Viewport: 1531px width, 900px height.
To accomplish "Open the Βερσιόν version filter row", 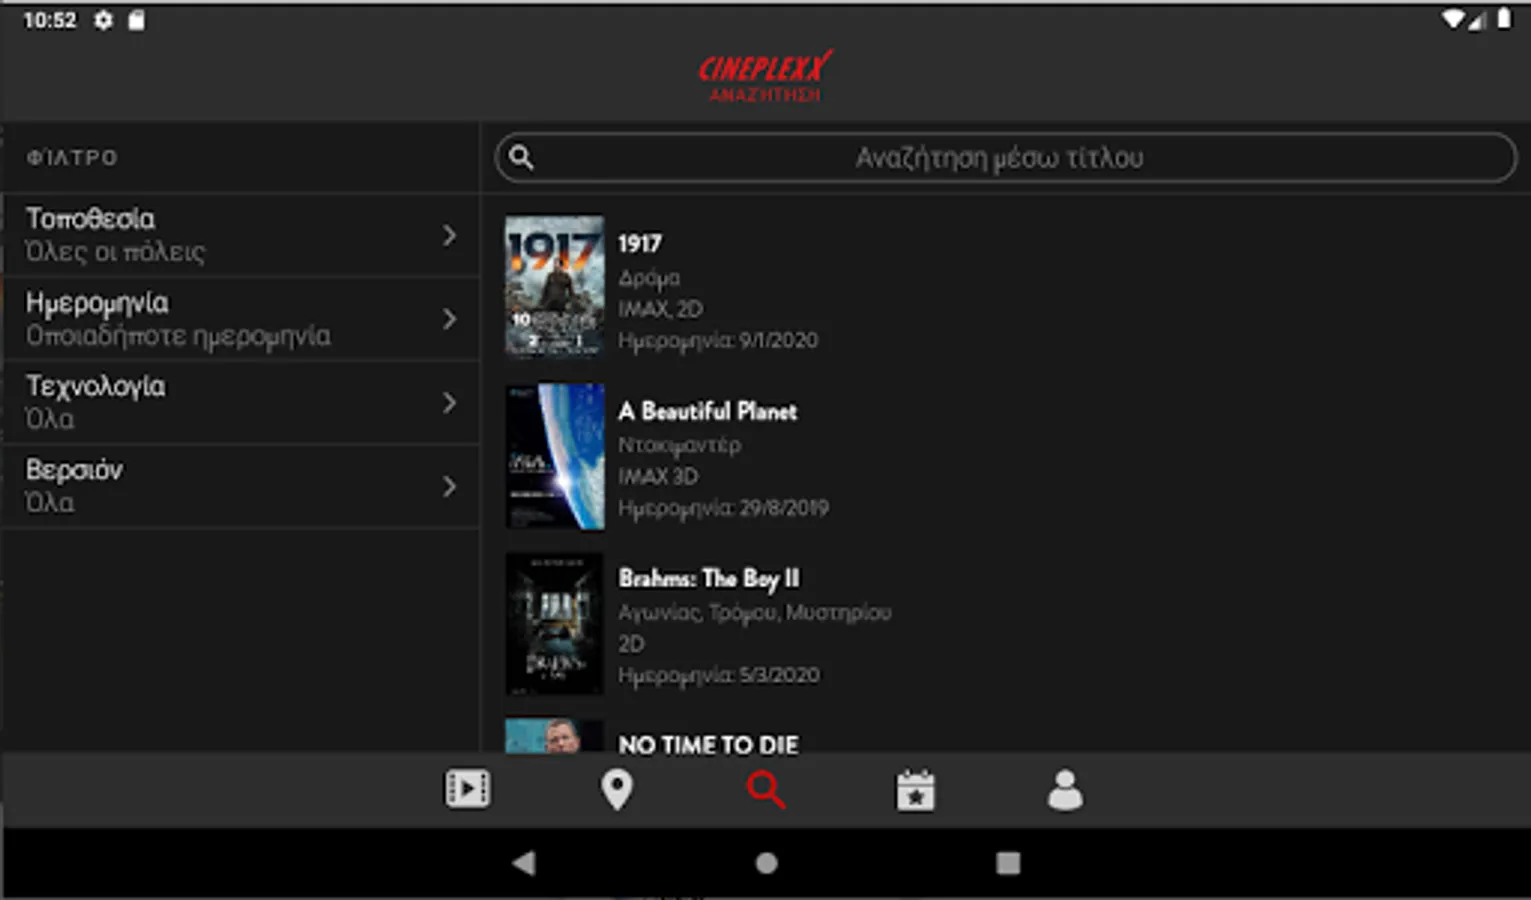I will [x=240, y=486].
